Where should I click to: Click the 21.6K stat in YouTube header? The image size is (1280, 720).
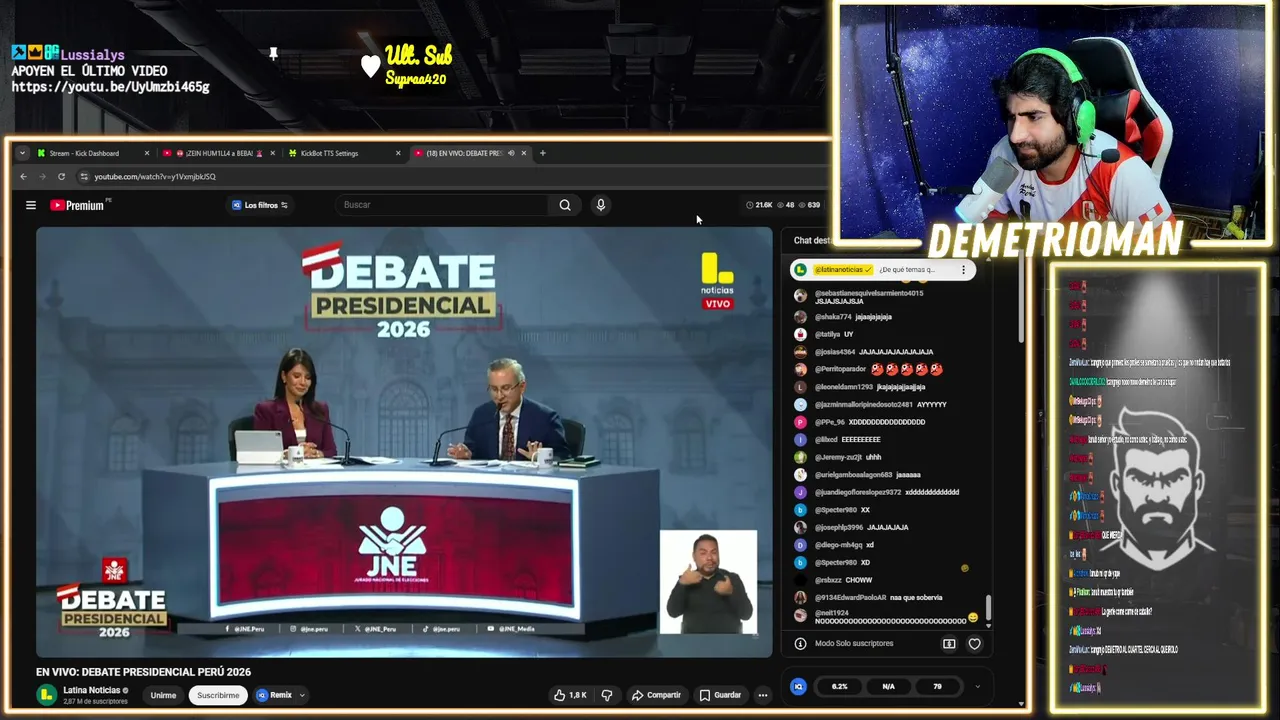[760, 205]
